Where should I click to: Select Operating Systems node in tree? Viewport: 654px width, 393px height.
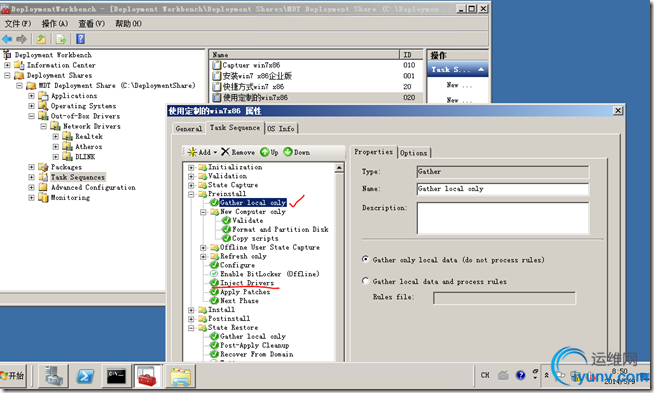(83, 106)
